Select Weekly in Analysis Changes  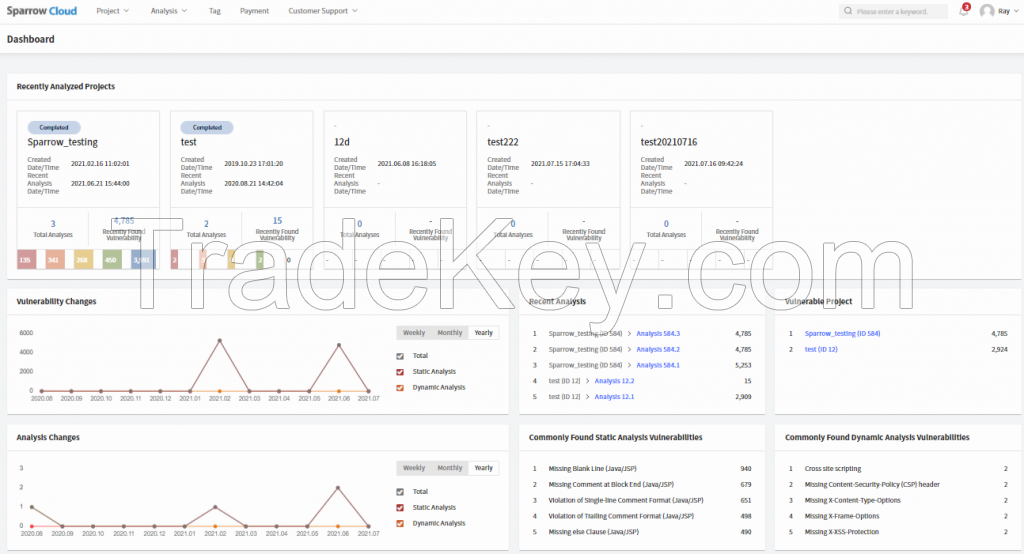pos(414,468)
